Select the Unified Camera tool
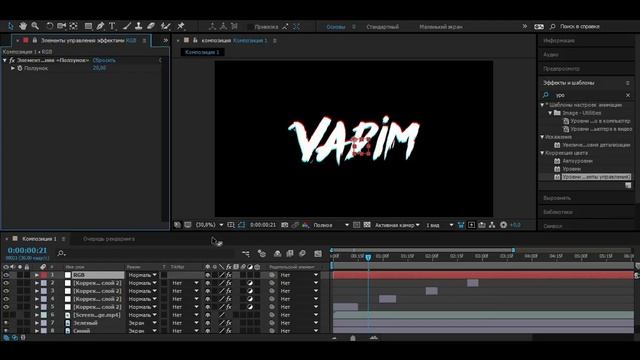Viewport: 640px width, 360px height. (62, 26)
